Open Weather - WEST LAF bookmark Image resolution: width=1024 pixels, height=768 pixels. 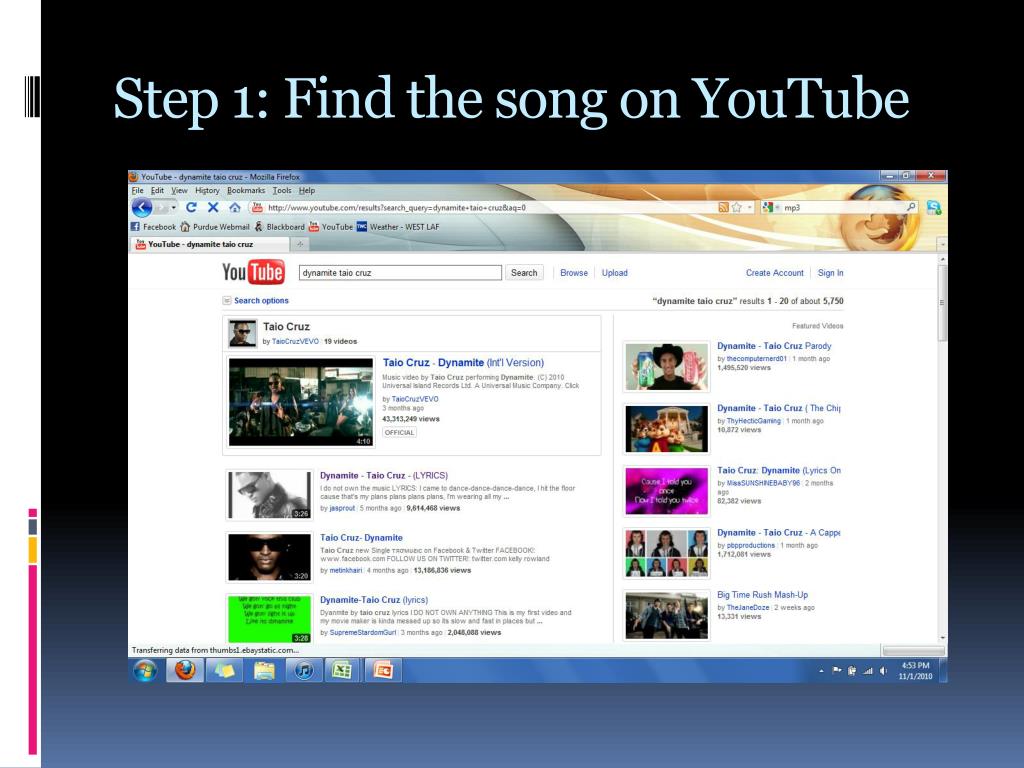[398, 227]
